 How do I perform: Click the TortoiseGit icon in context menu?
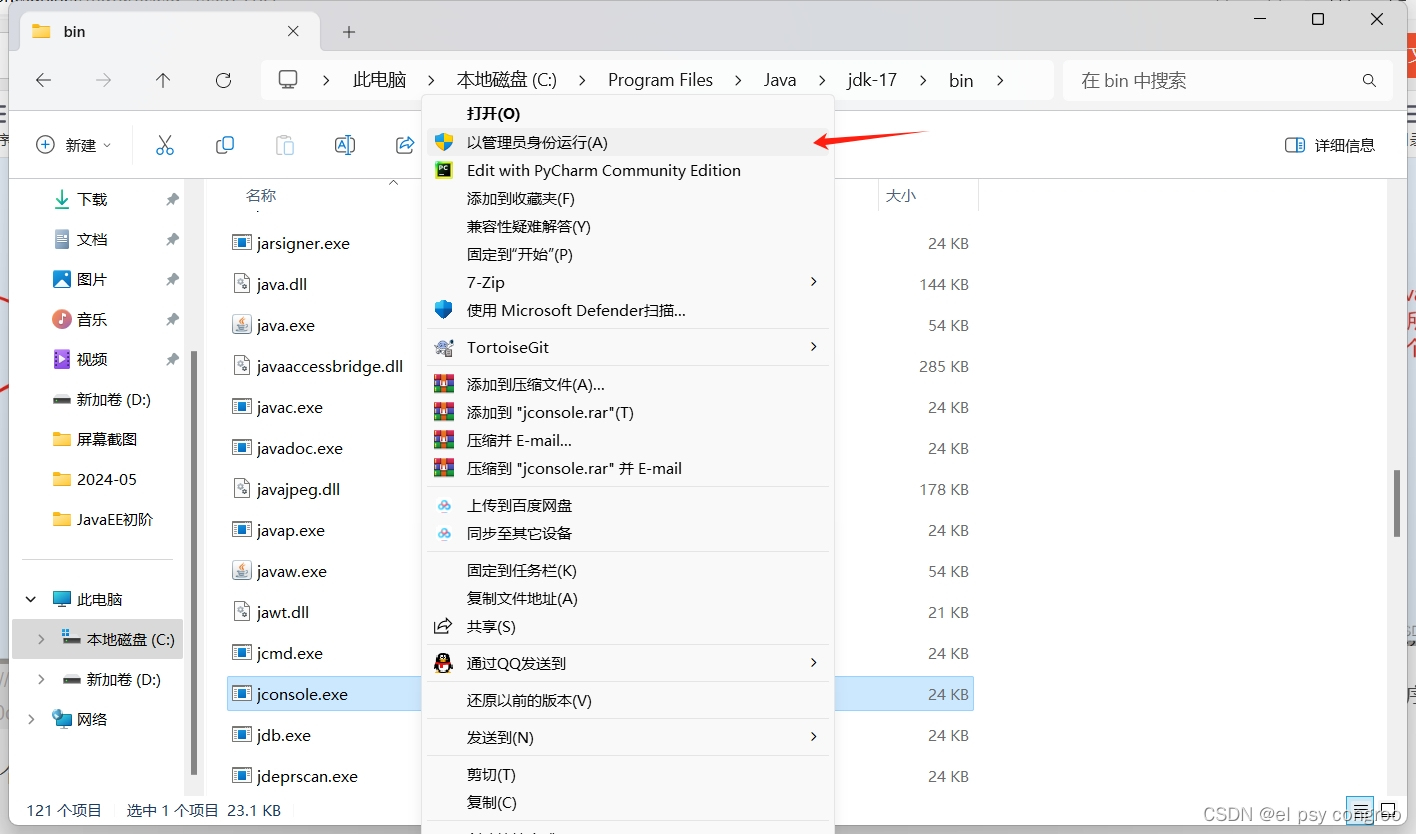point(444,347)
